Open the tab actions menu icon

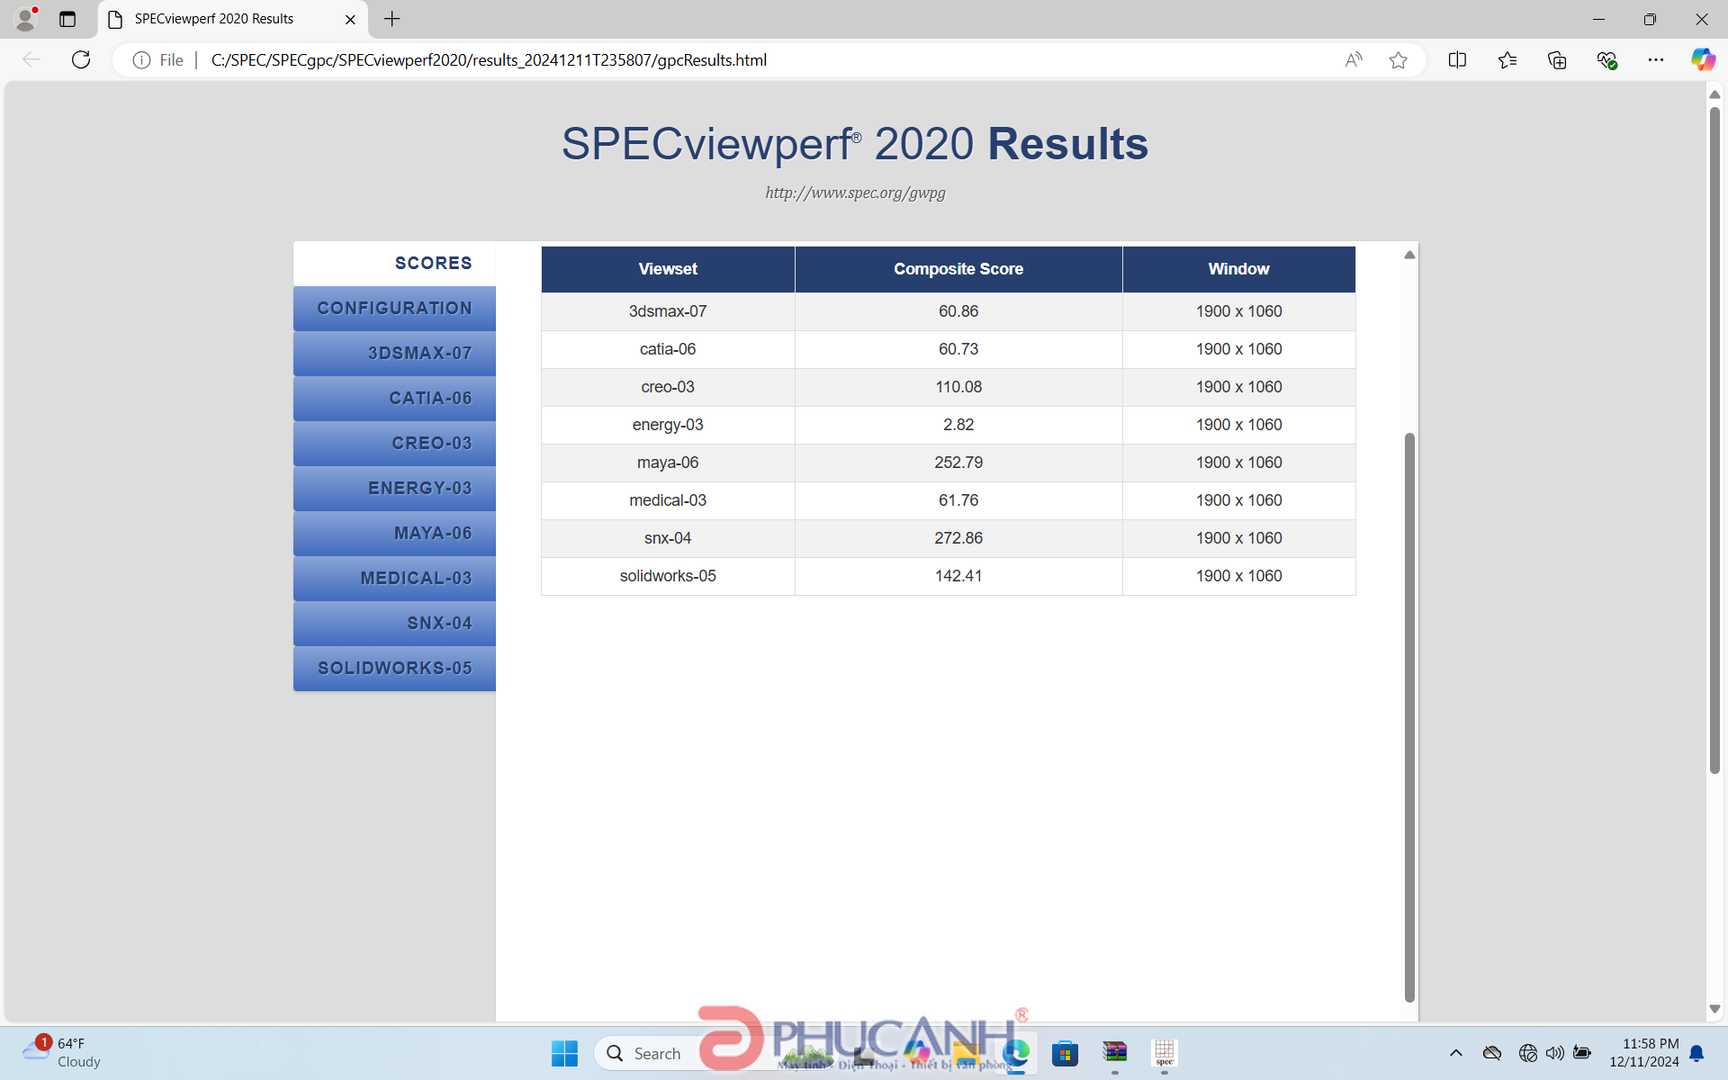(67, 19)
